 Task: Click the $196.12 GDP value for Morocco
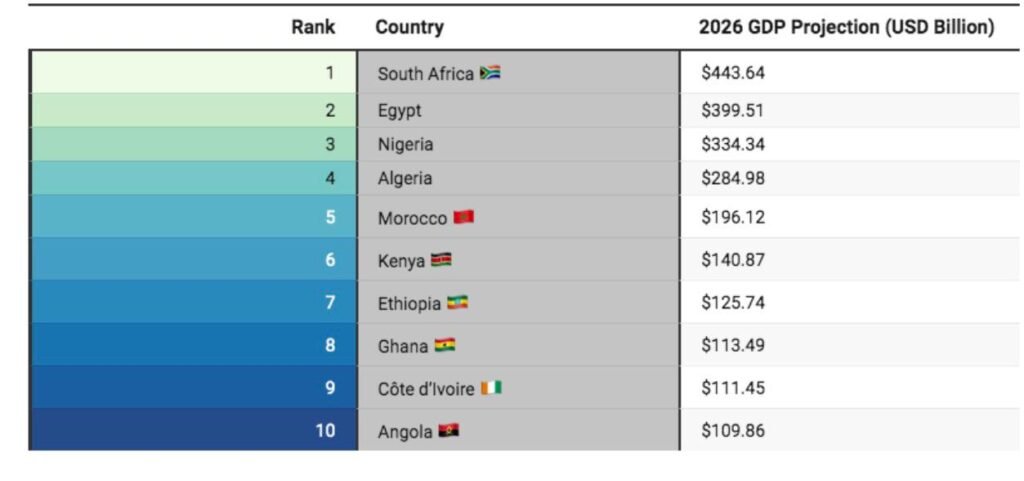coord(733,217)
